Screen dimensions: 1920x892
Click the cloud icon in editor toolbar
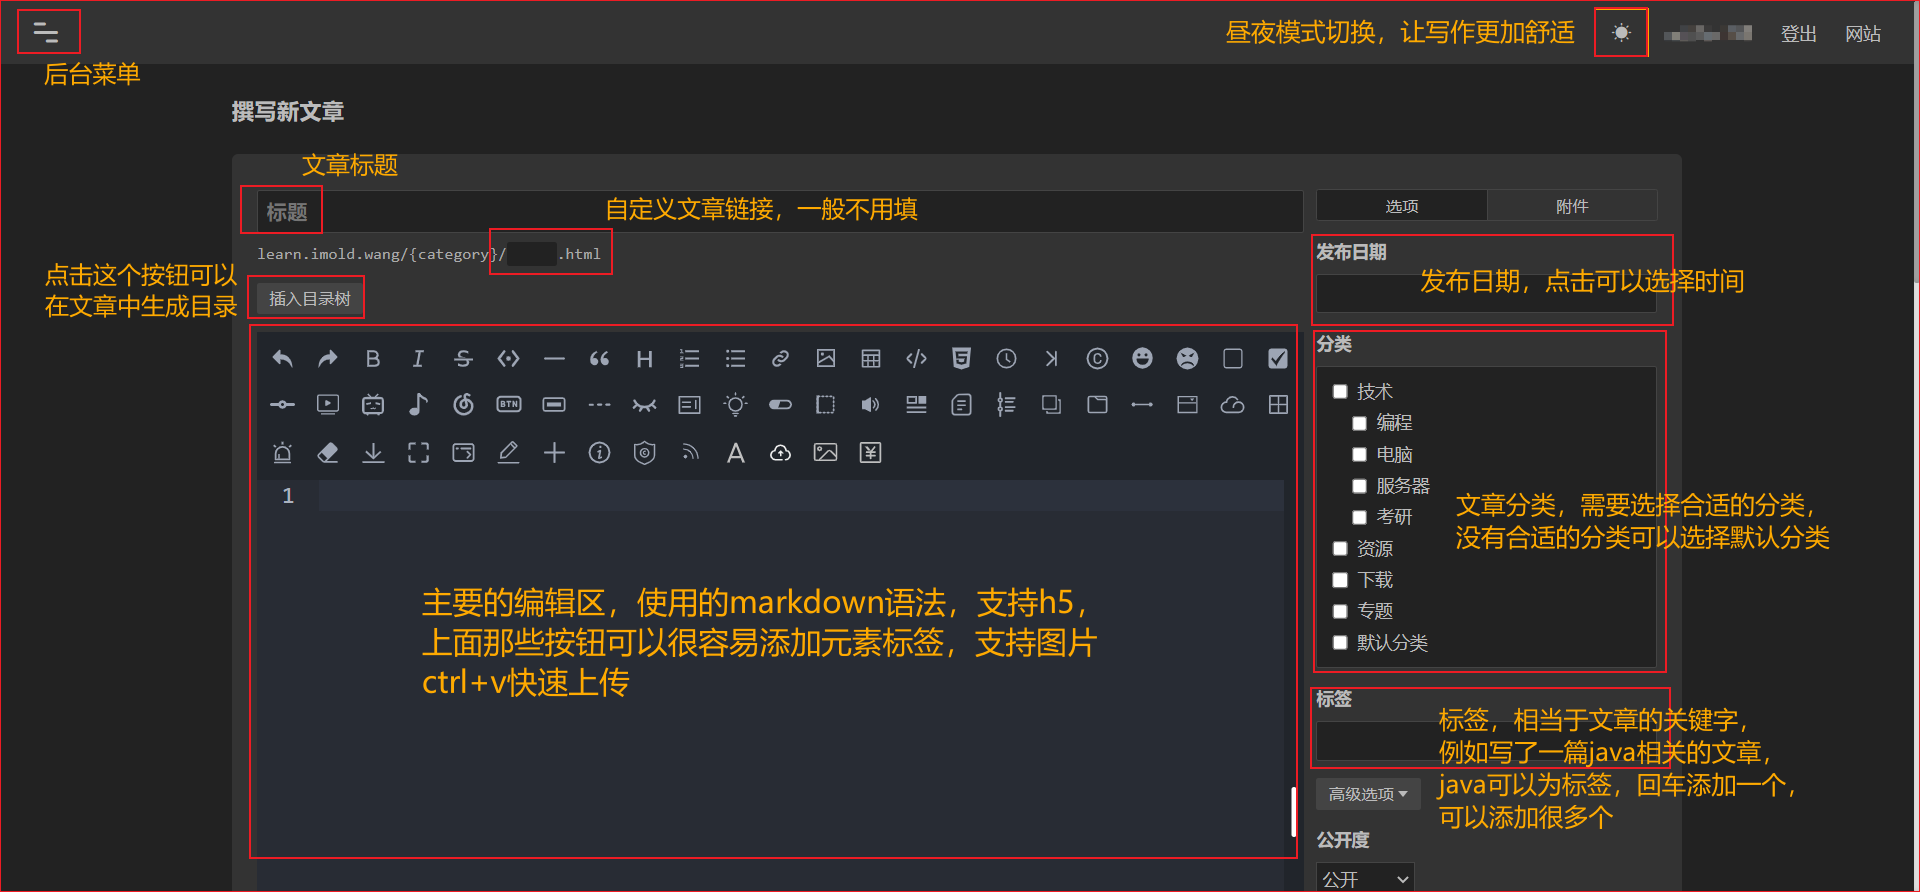click(1233, 404)
